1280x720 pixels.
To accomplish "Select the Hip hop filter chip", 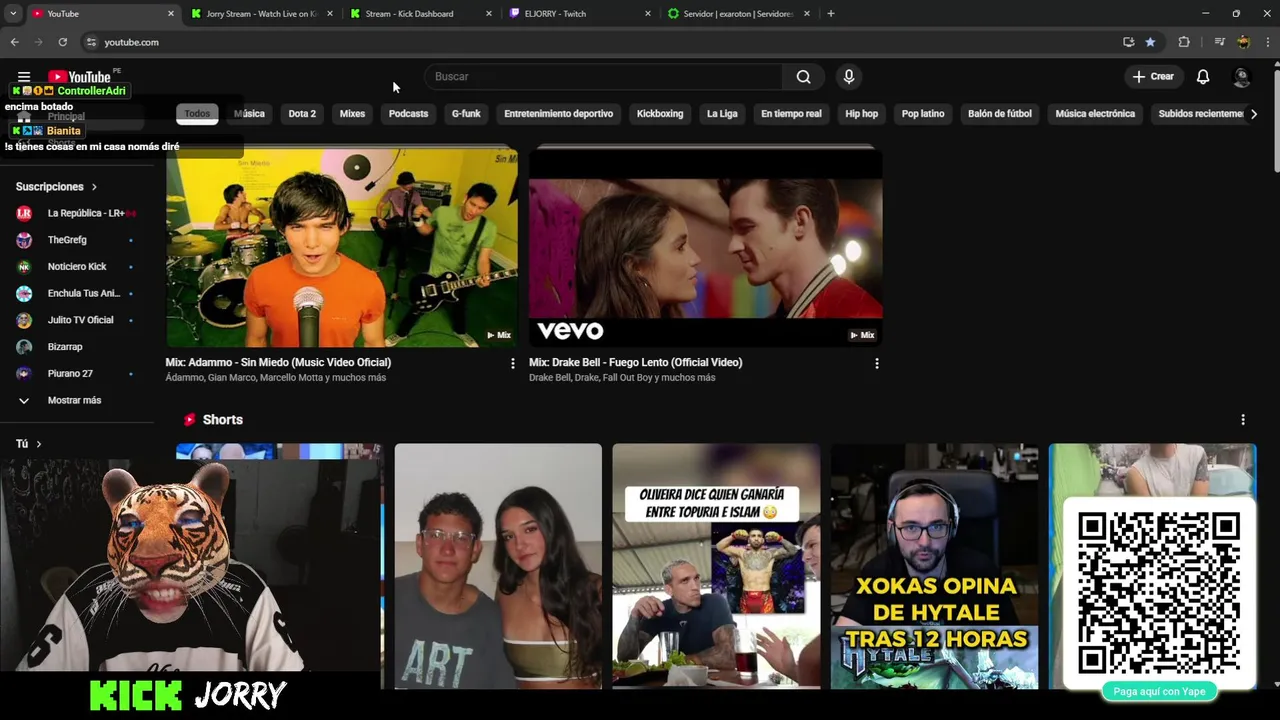I will click(861, 114).
